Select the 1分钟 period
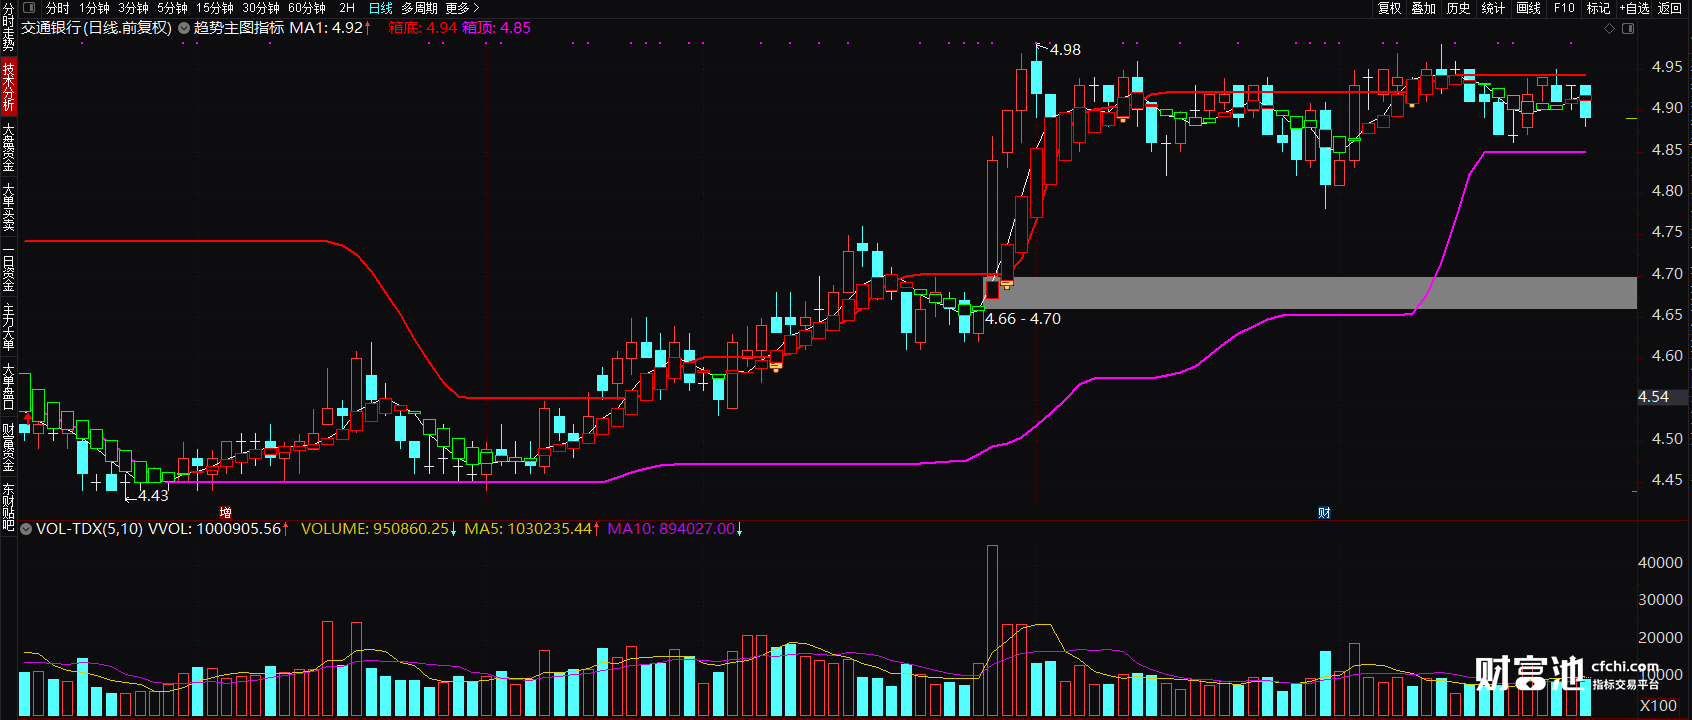1692x720 pixels. coord(94,8)
